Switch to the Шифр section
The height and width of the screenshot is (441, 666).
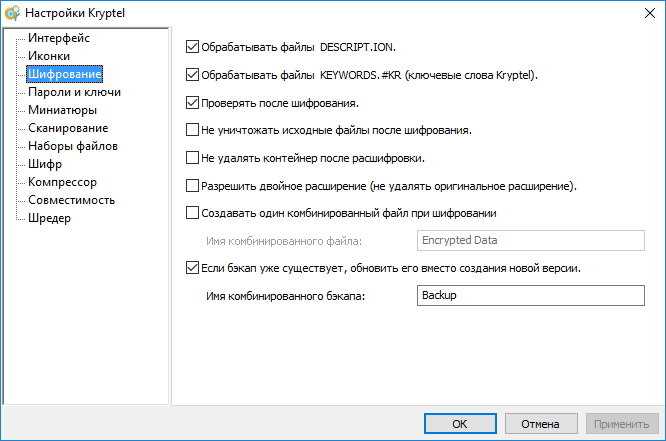coord(46,164)
